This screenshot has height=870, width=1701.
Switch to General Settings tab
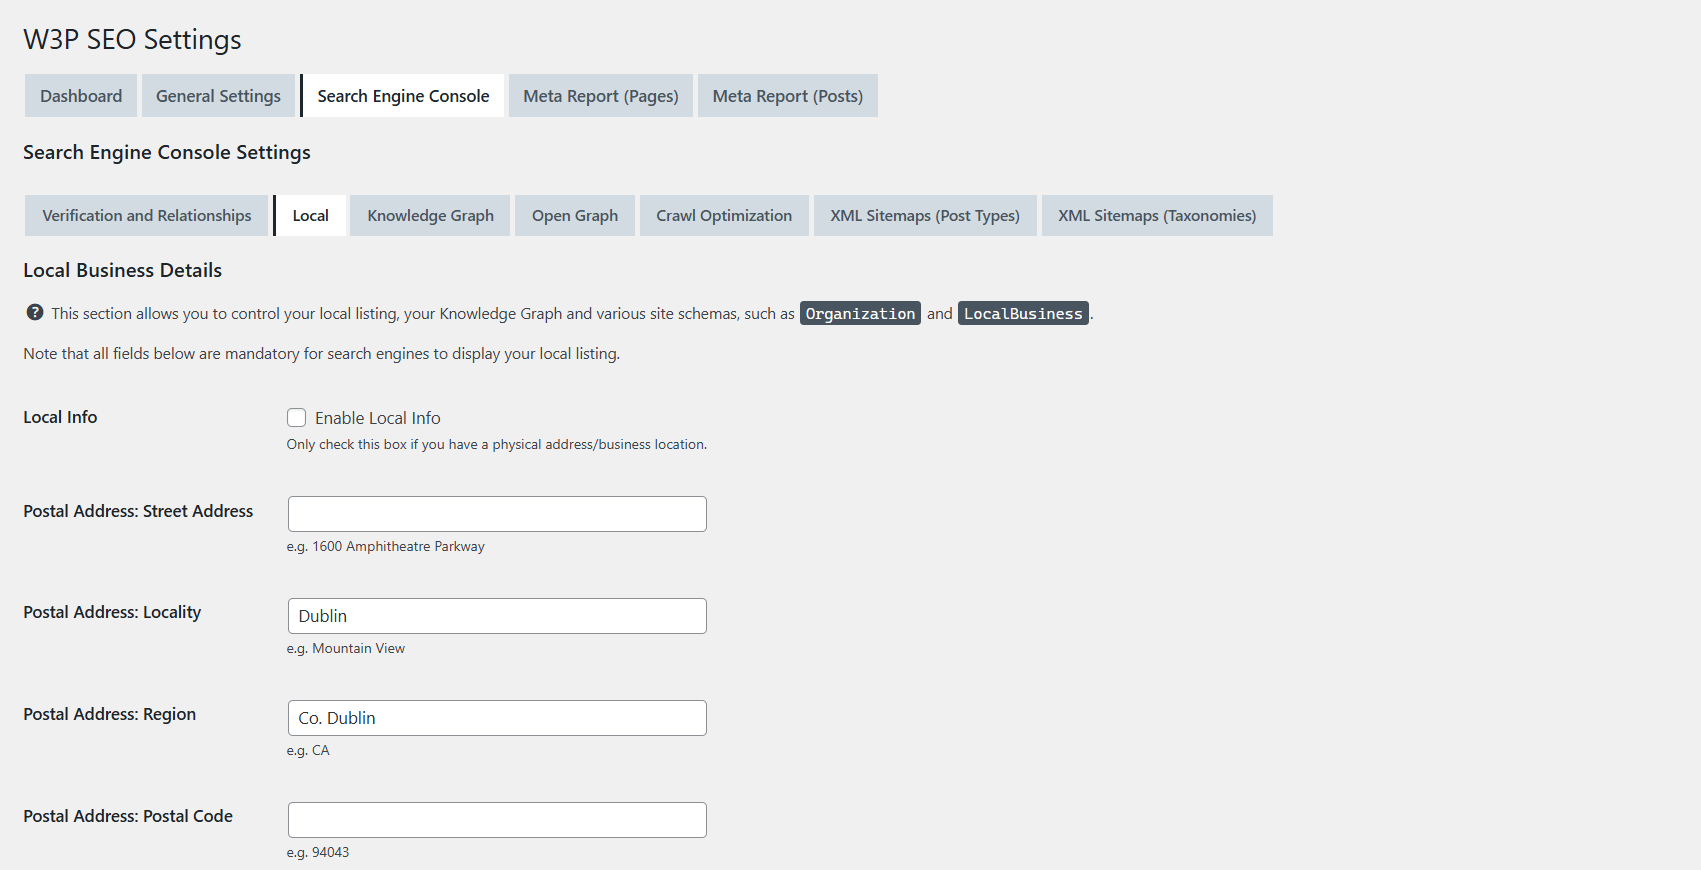tap(218, 96)
